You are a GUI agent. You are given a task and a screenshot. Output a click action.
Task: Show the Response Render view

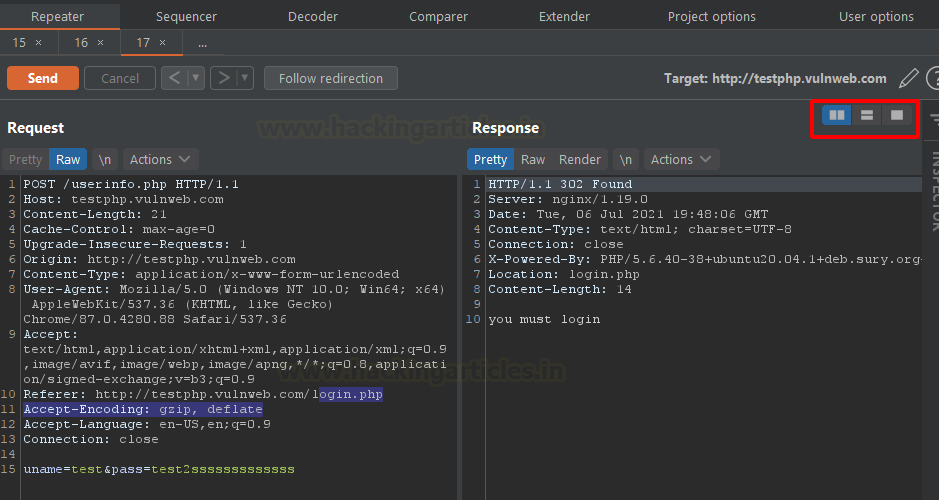tap(580, 160)
